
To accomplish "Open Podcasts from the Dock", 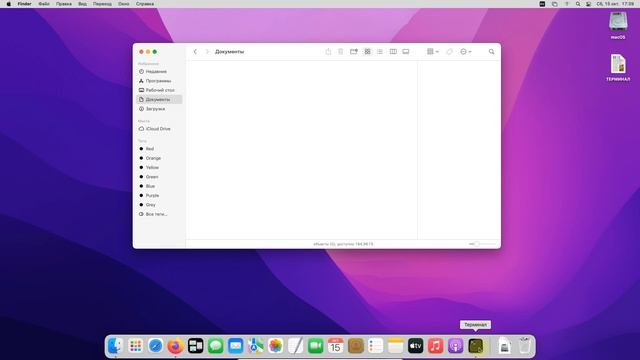I will click(x=456, y=346).
